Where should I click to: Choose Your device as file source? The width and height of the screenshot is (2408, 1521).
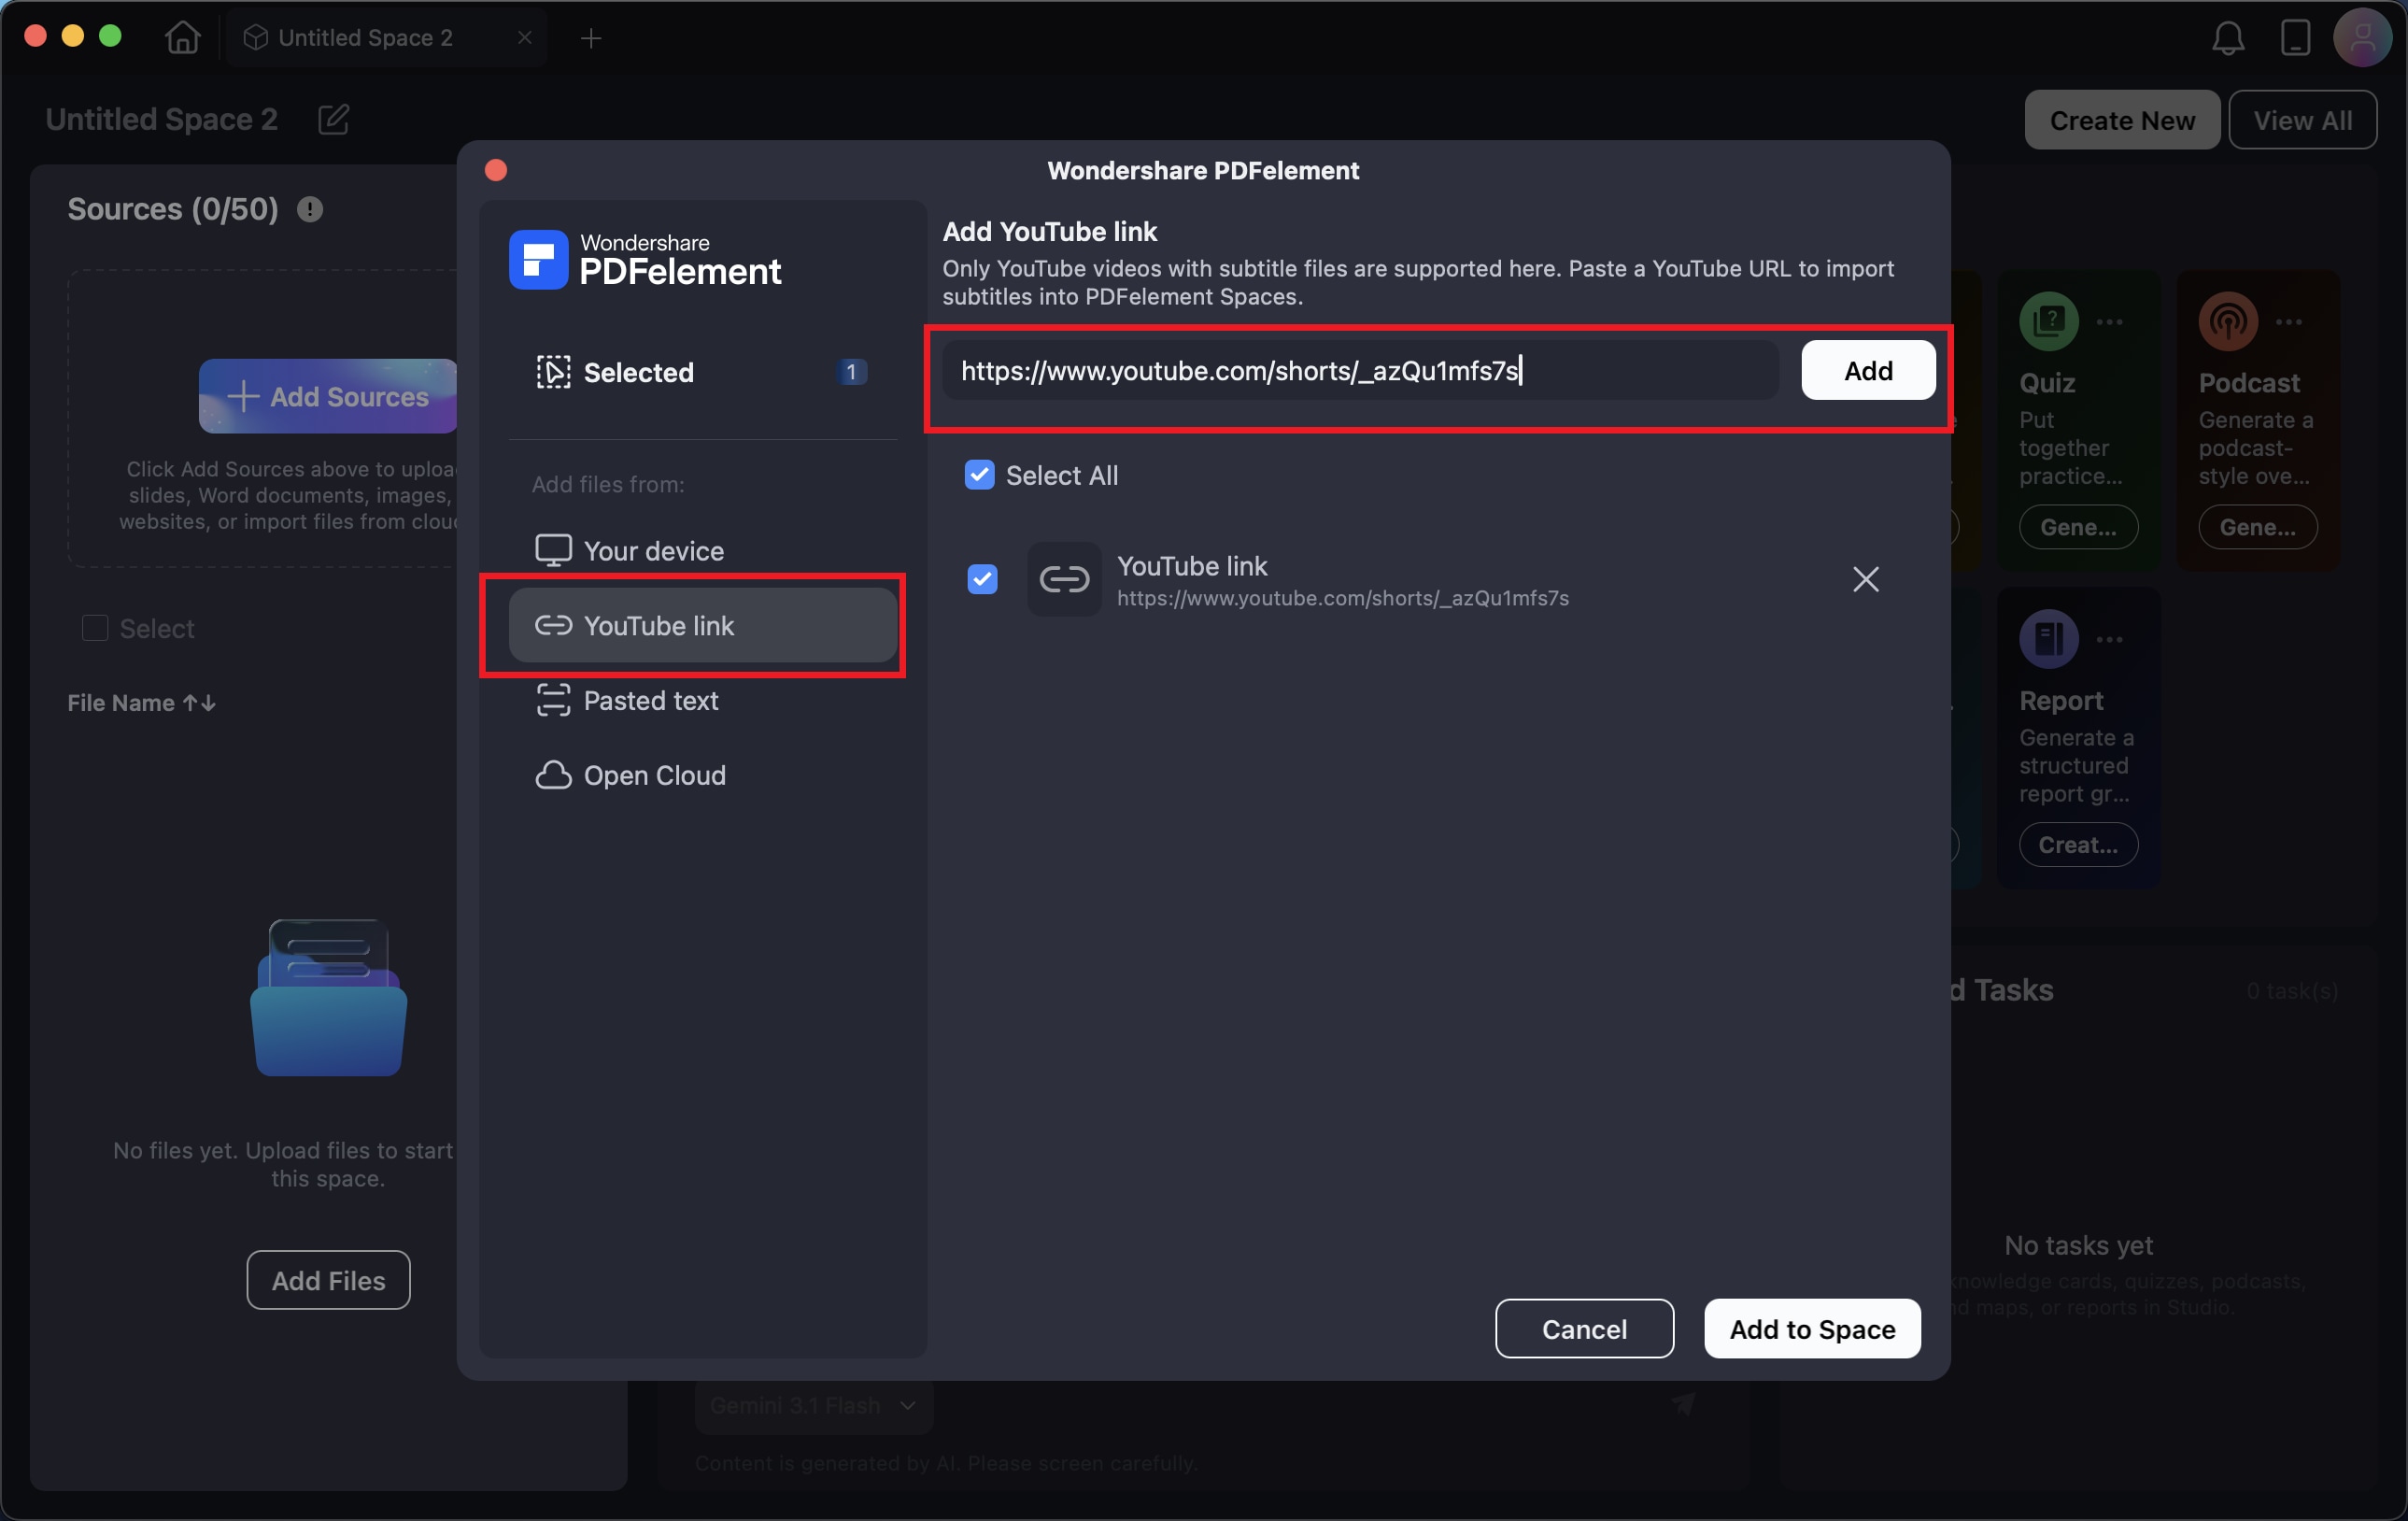(x=702, y=550)
